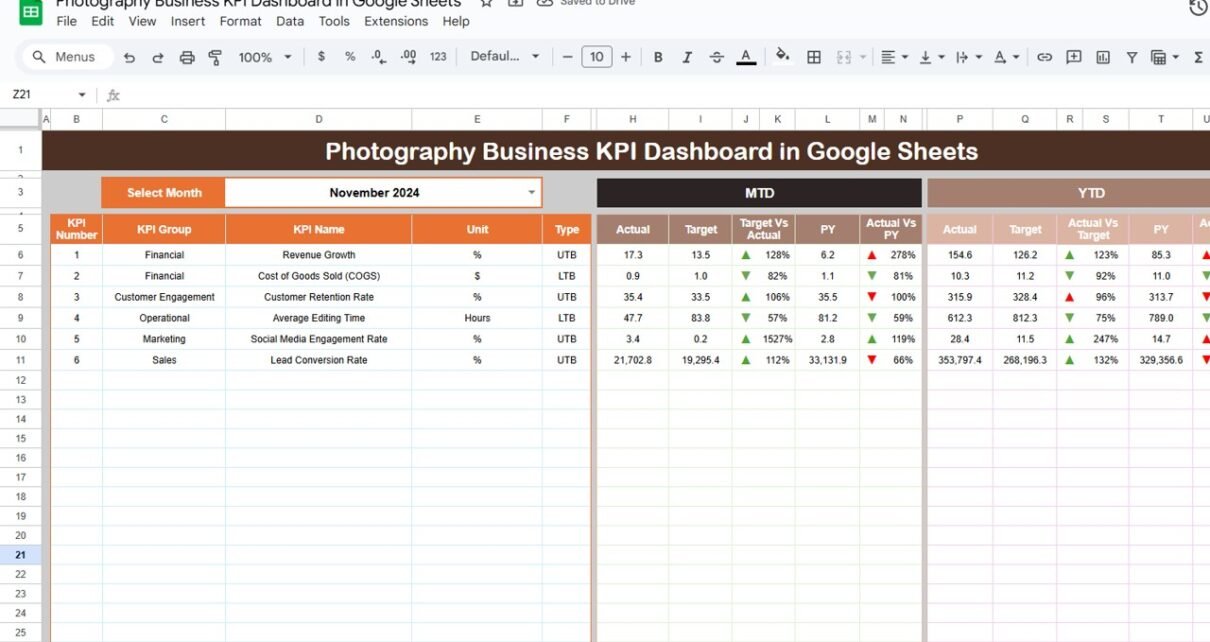
Task: Click the Insert comment icon
Action: [1074, 57]
